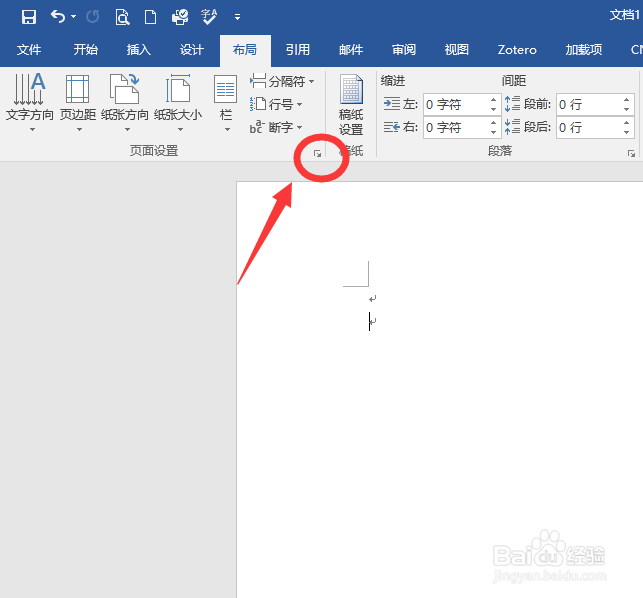This screenshot has width=643, height=598.
Task: Place cursor on second paragraph line
Action: 372,321
